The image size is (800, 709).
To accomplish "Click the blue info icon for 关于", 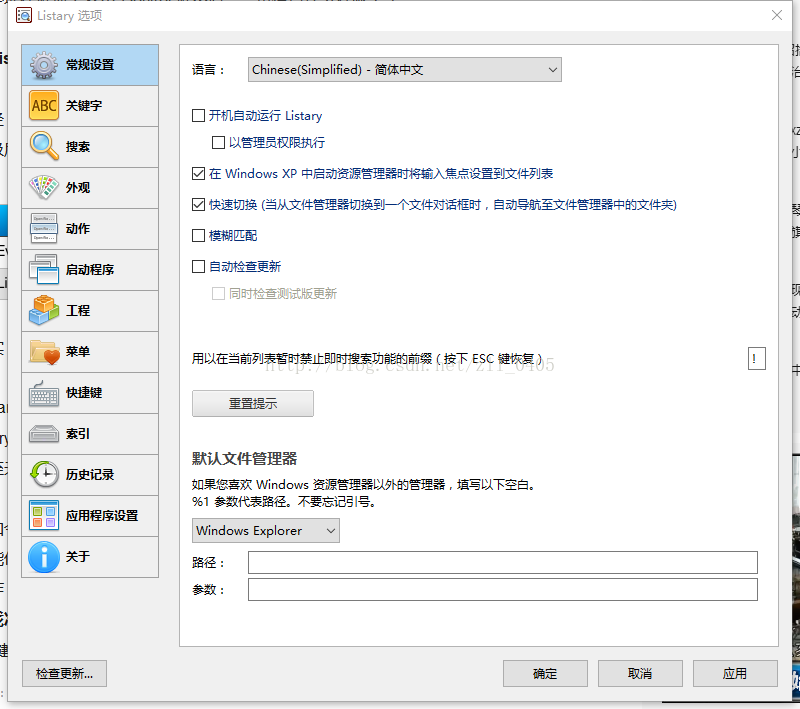I will click(44, 556).
